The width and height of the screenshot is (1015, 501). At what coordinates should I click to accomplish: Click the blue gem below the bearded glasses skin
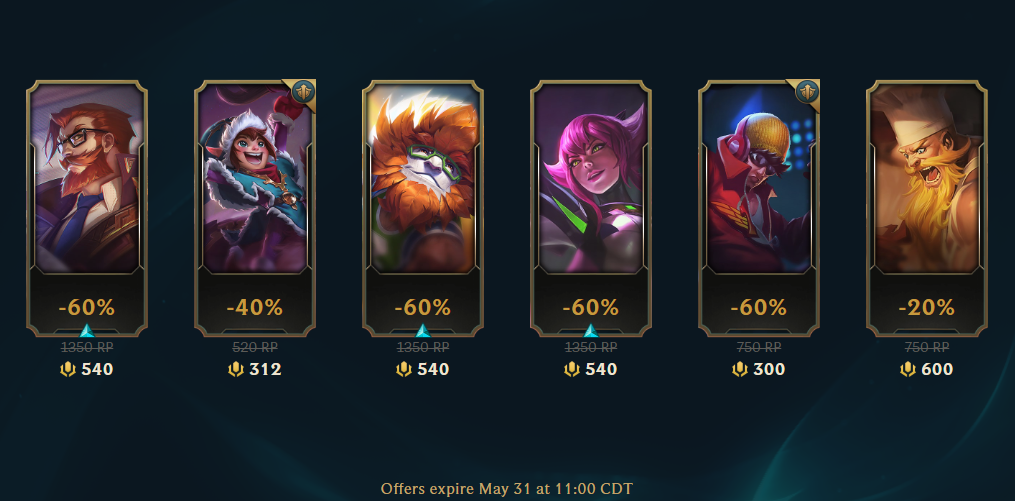click(x=87, y=331)
